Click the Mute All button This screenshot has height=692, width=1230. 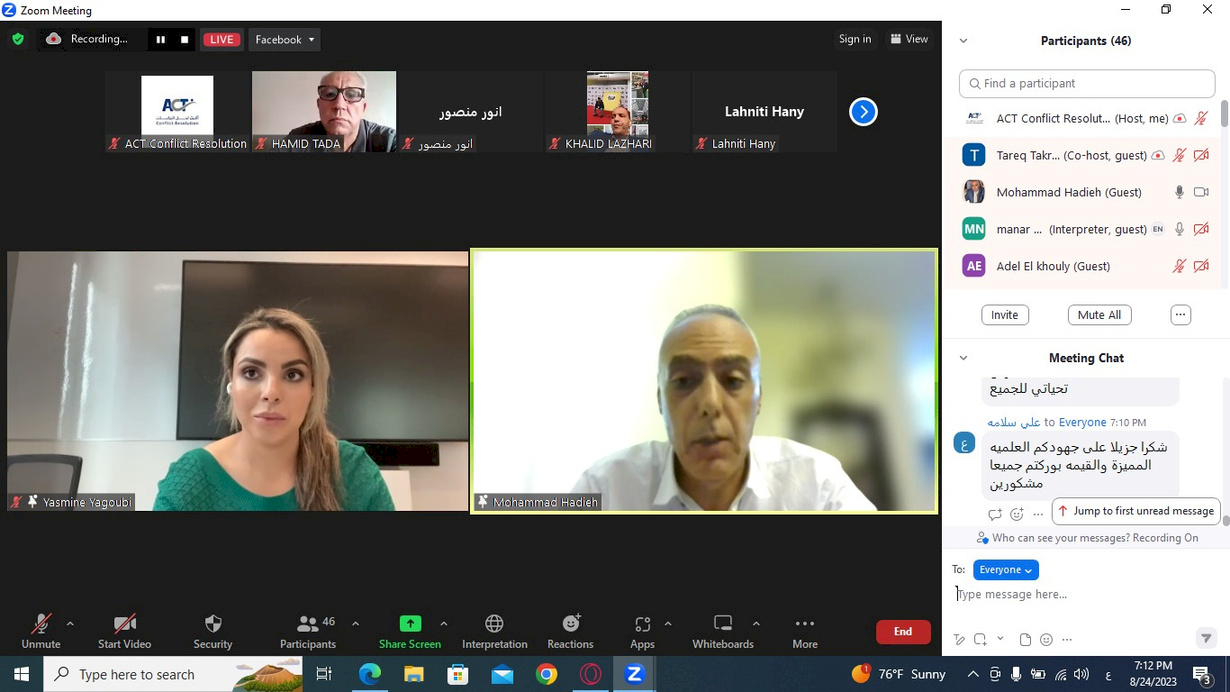[1099, 315]
